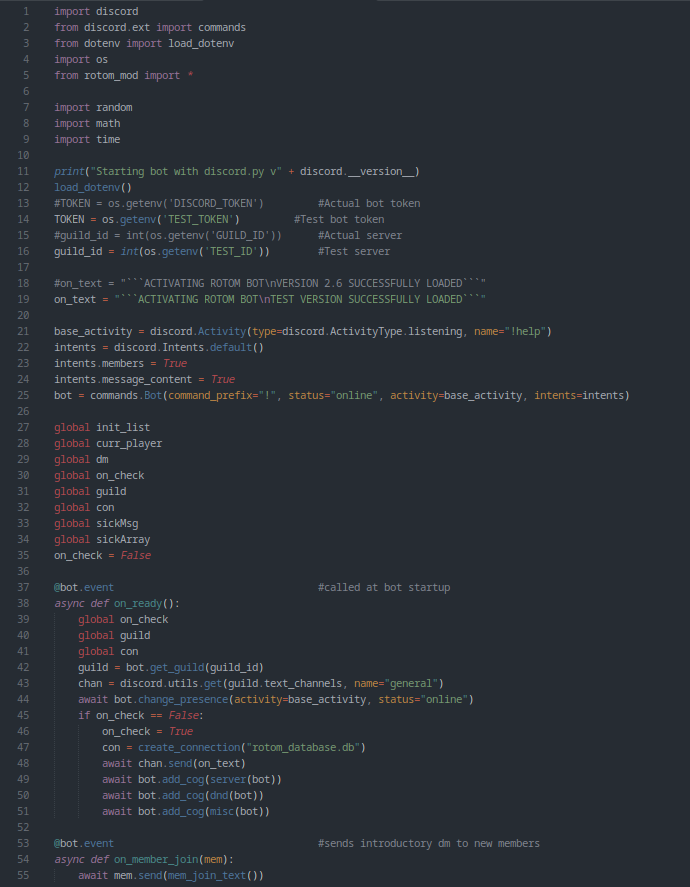Click the print statement on line 11
Screen dimensions: 690x887
click(x=236, y=171)
